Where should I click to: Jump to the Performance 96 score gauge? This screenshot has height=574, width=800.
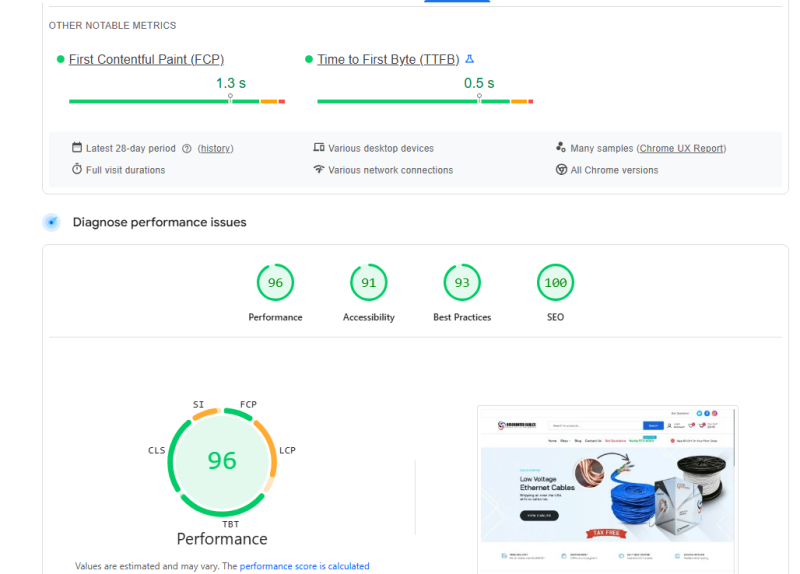pos(276,293)
